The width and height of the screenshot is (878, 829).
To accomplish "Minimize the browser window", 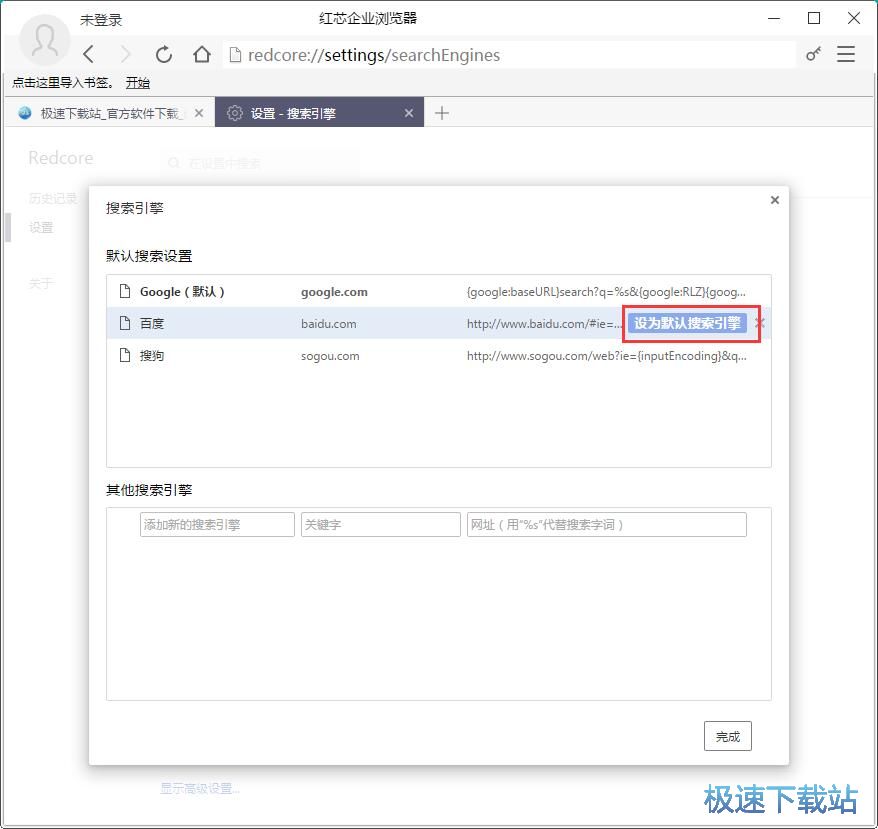I will (774, 18).
